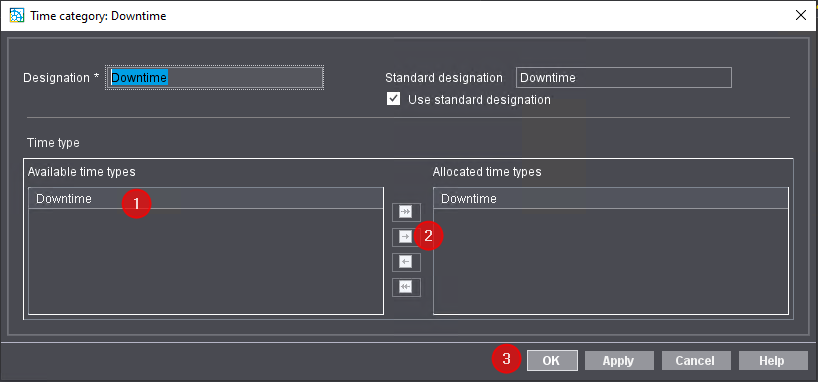Uncheck Use standard designation checkbox
This screenshot has height=382, width=818.
[393, 99]
